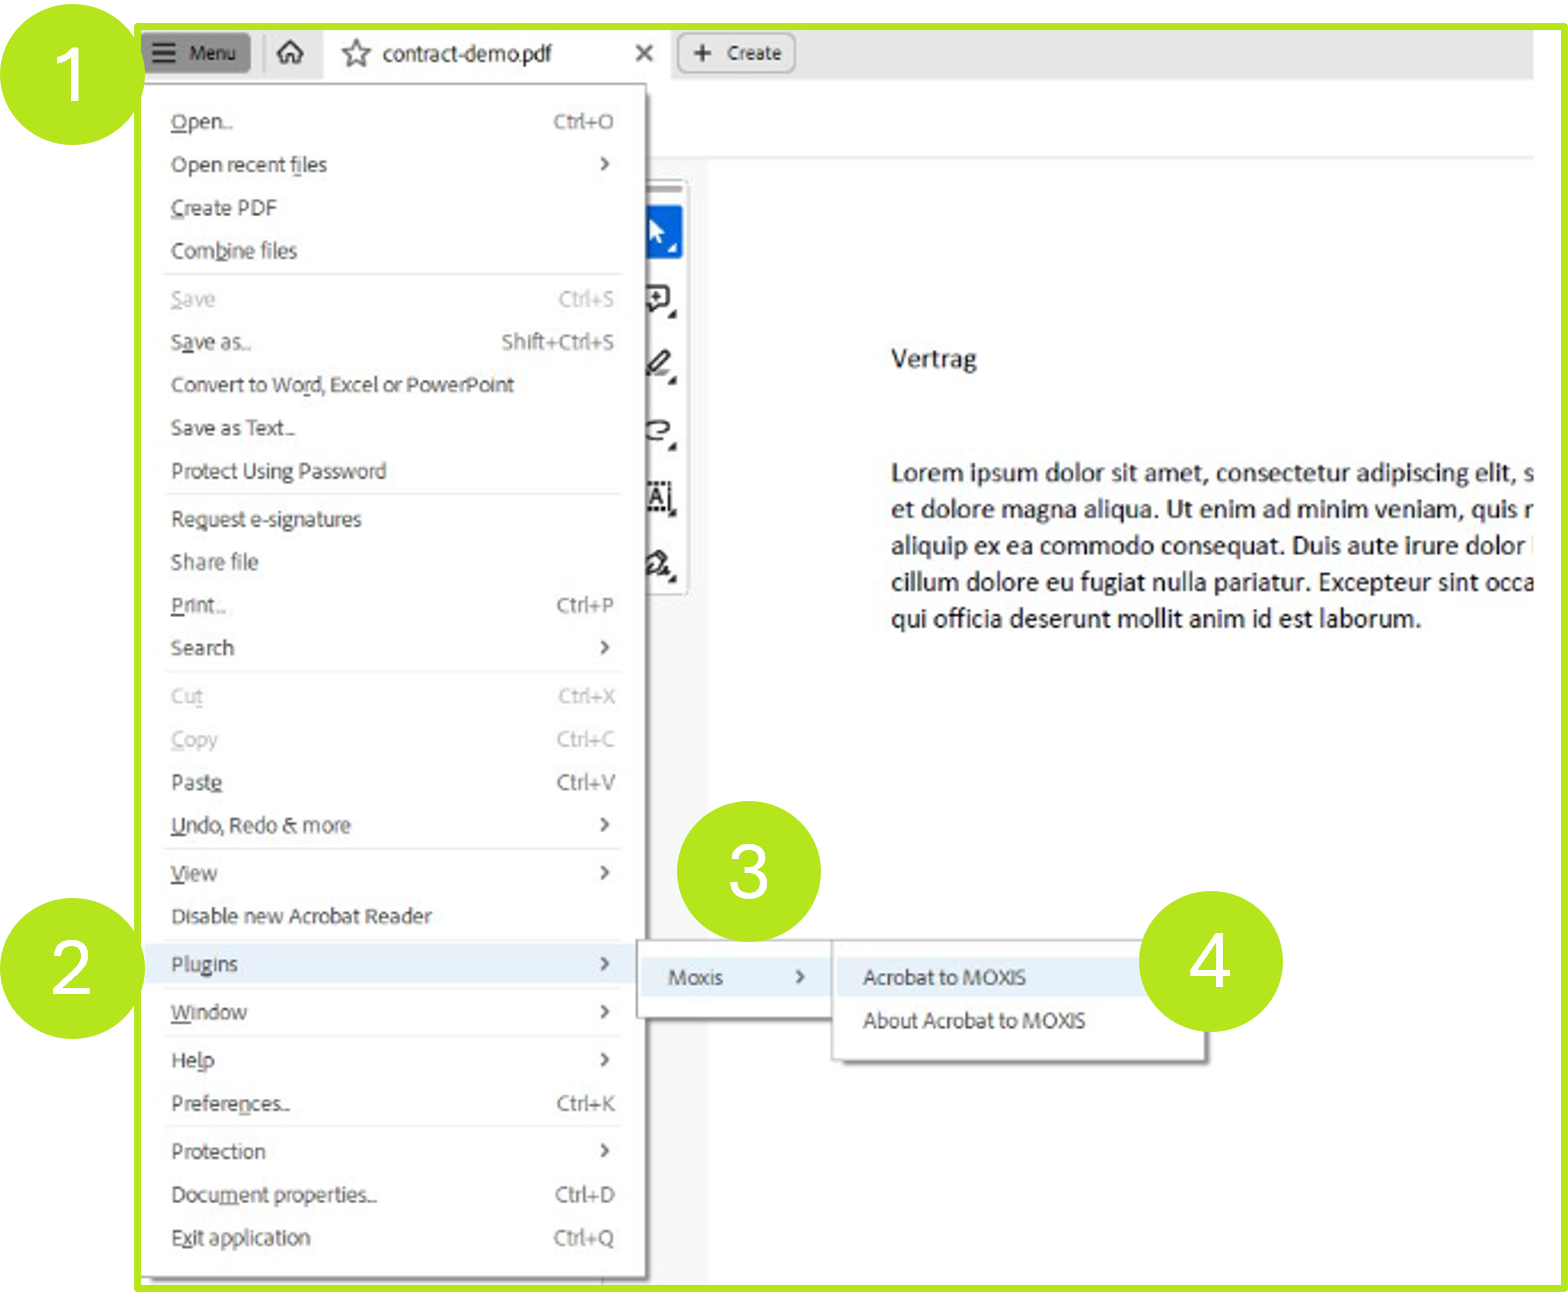
Task: Click the hamburger Menu button
Action: [196, 53]
